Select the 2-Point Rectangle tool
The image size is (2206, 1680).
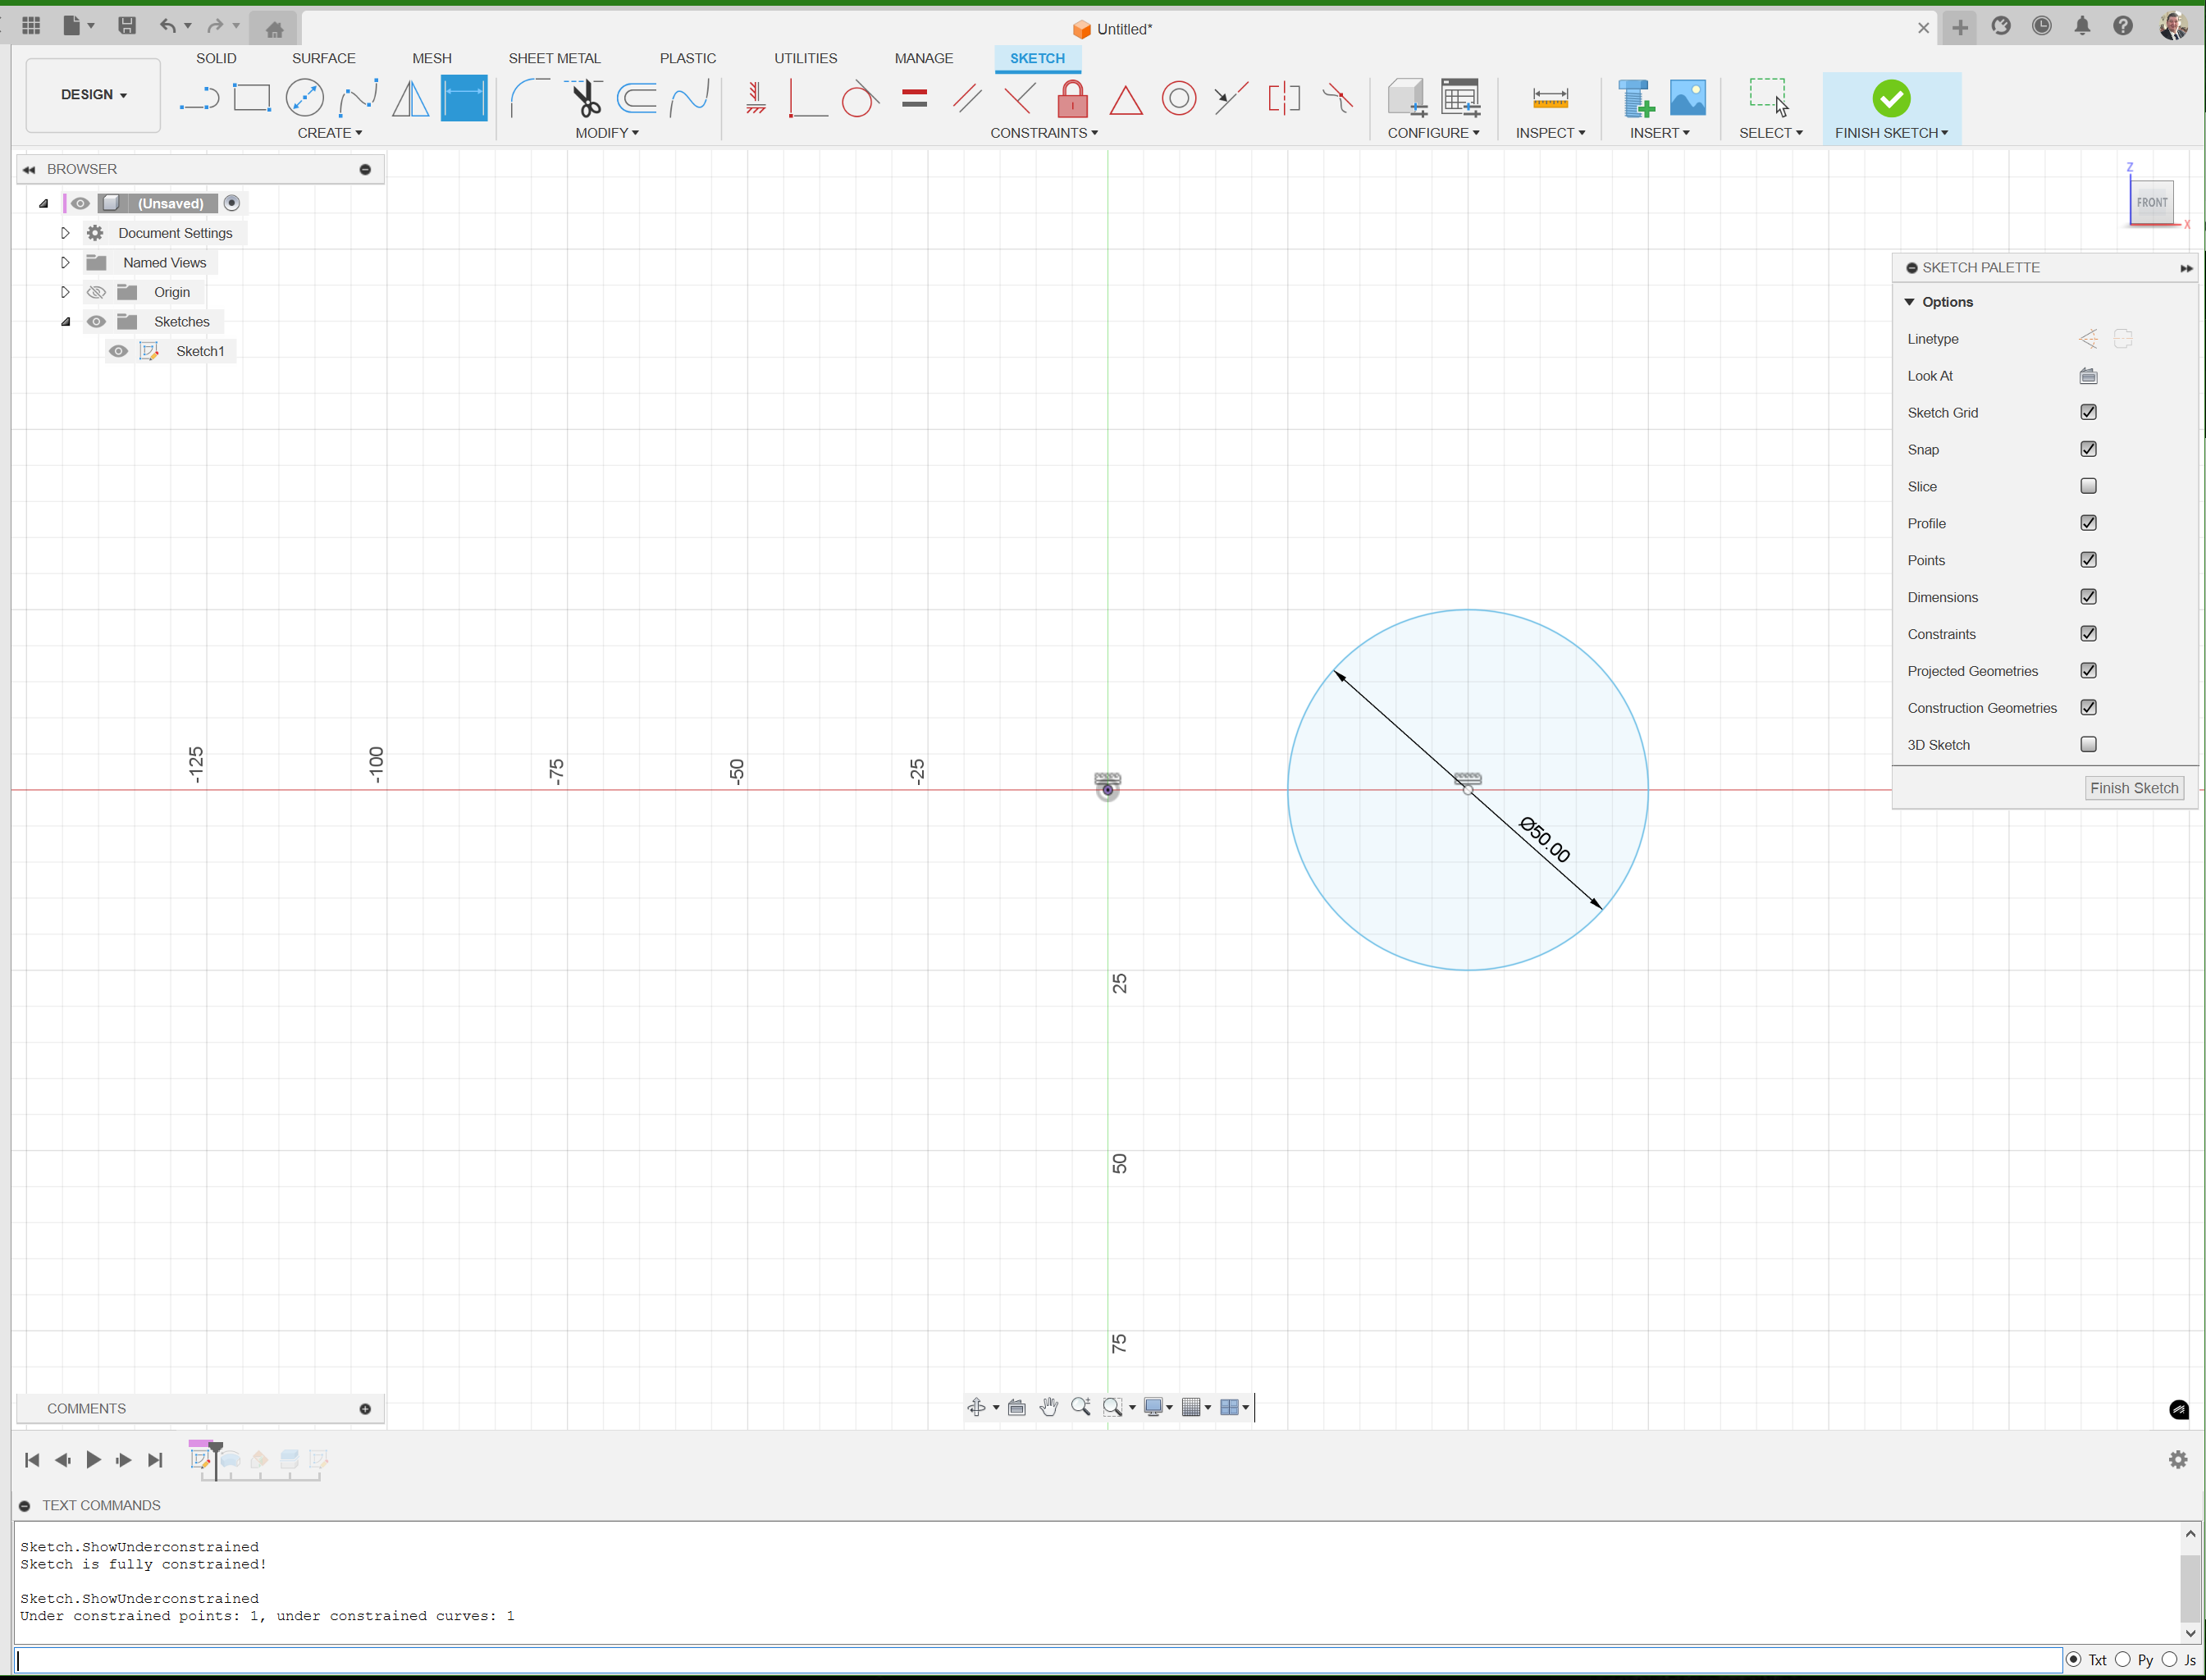click(252, 98)
